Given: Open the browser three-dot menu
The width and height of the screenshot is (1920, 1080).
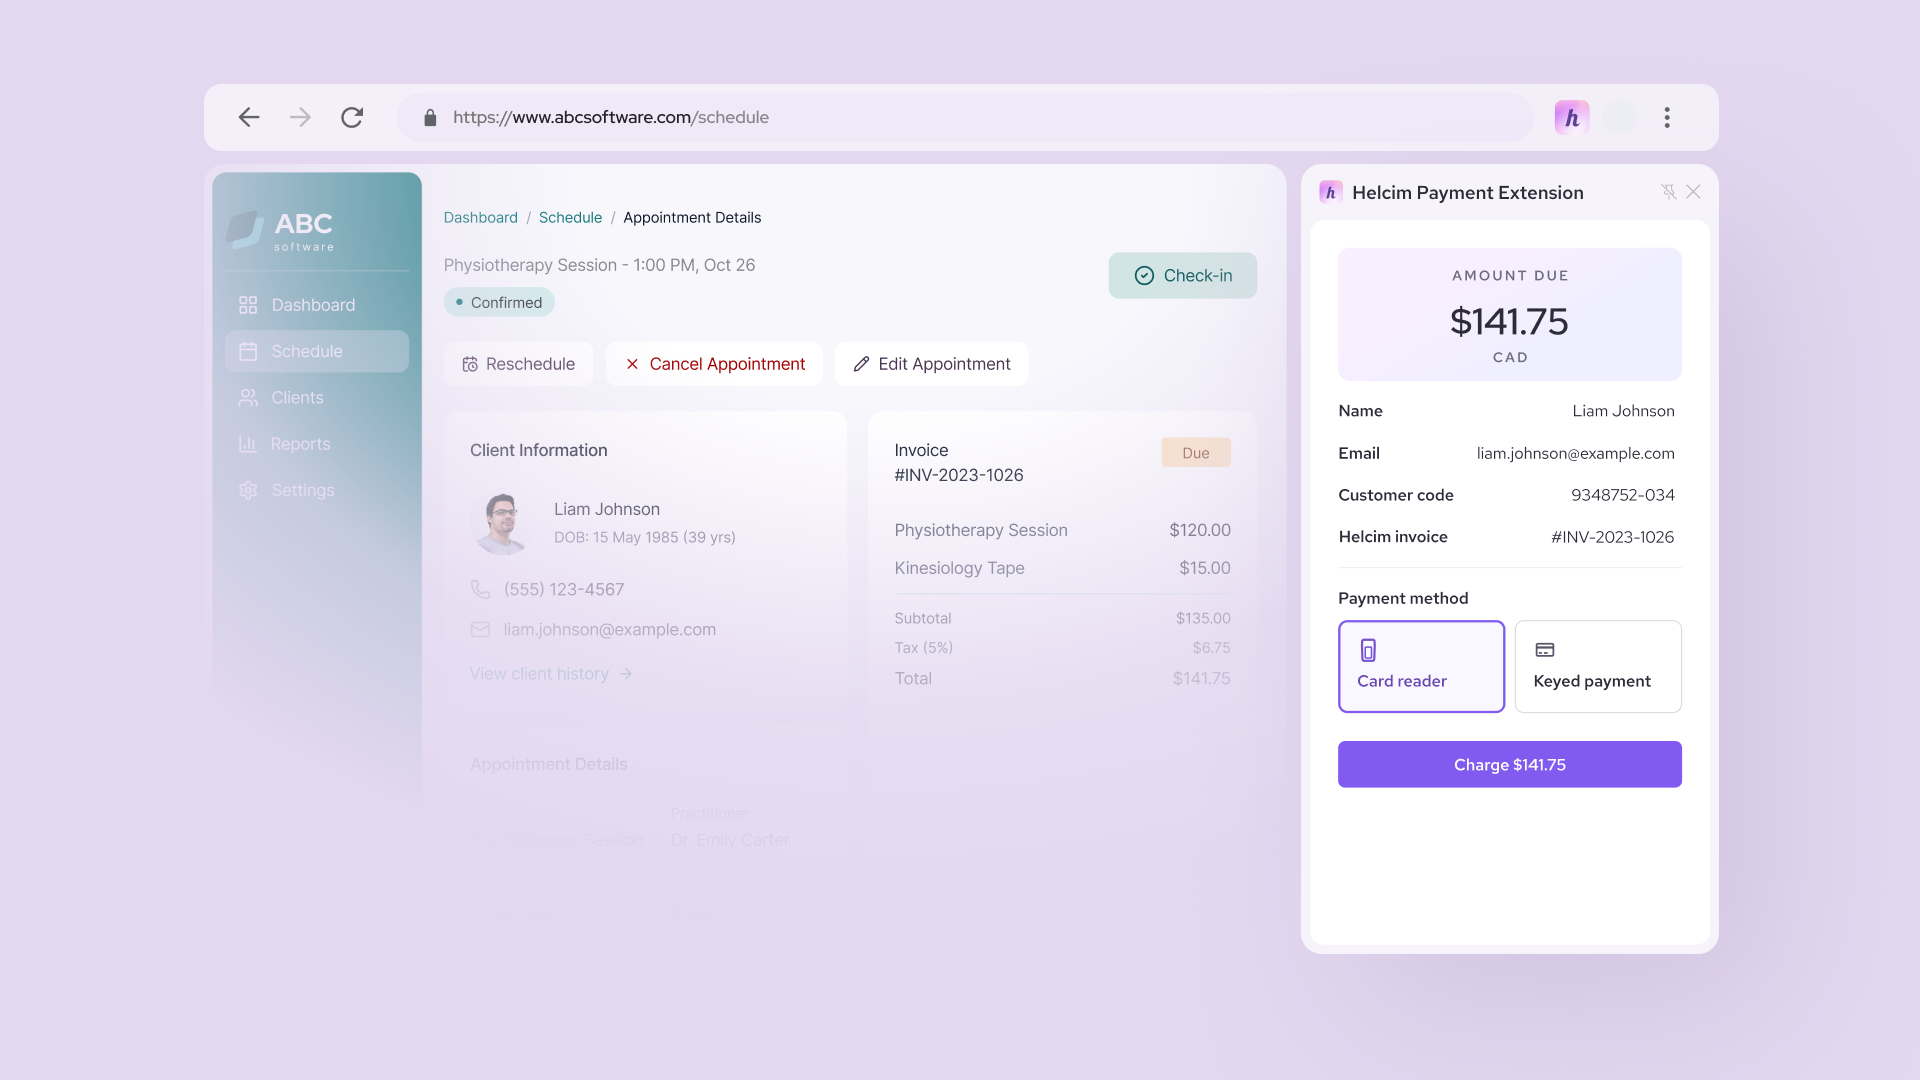Looking at the screenshot, I should (1667, 117).
